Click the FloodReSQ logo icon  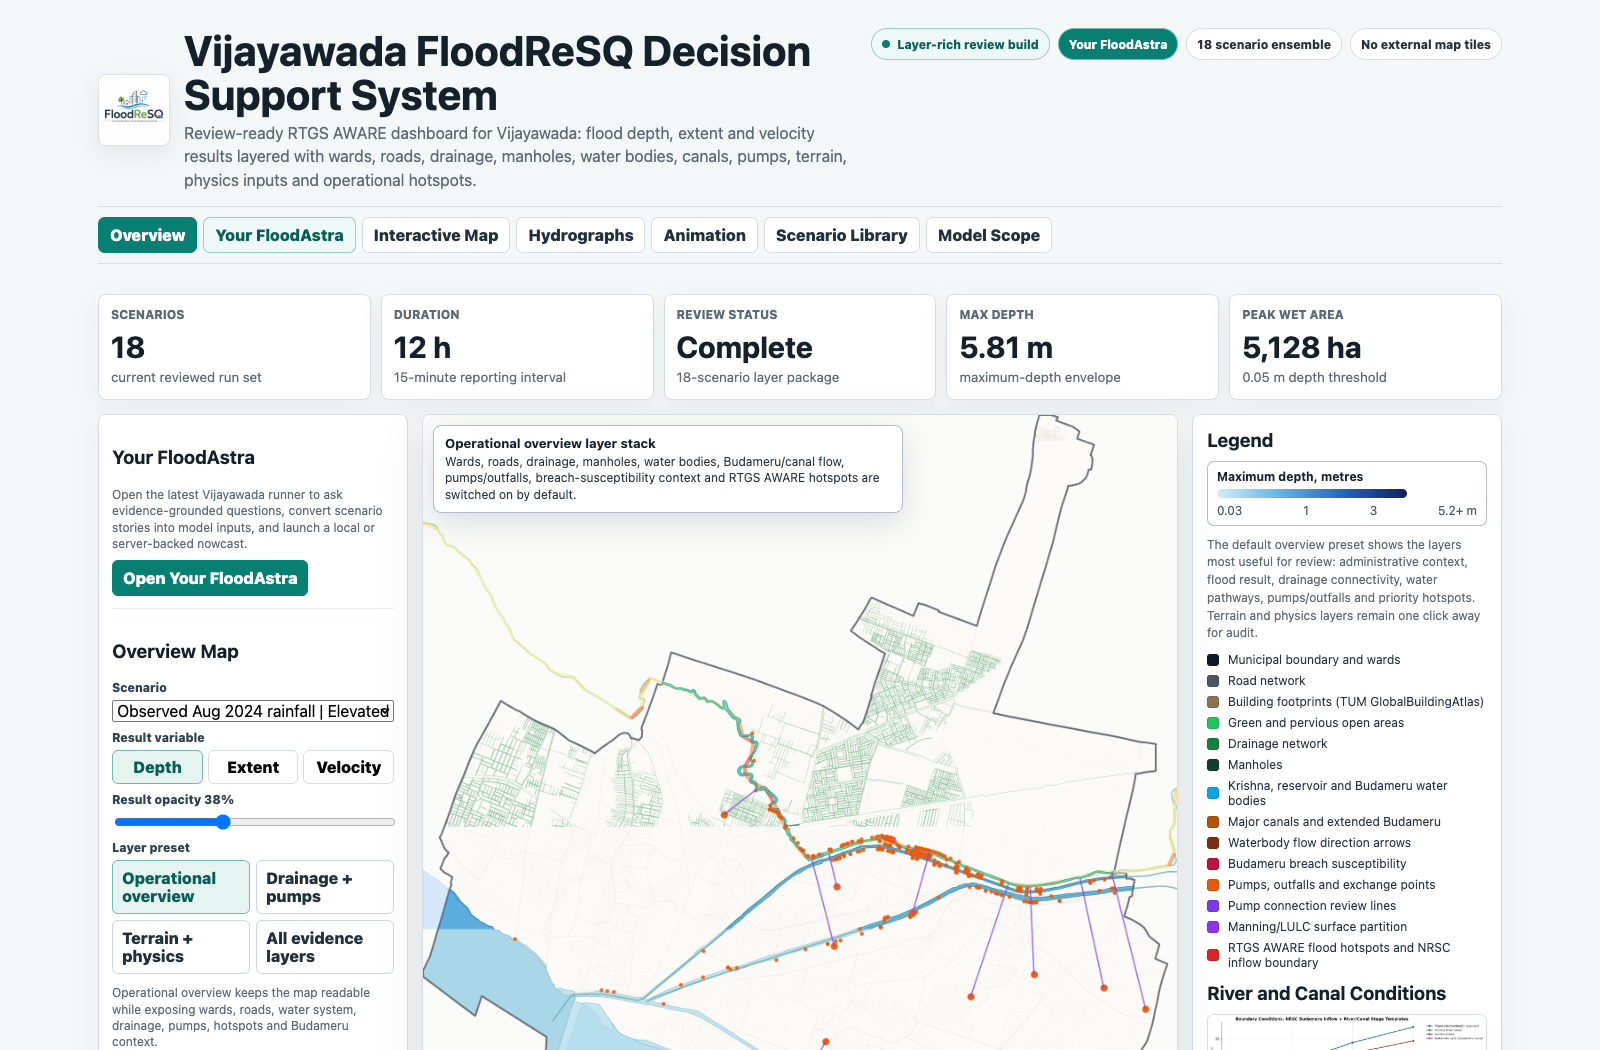(x=134, y=110)
